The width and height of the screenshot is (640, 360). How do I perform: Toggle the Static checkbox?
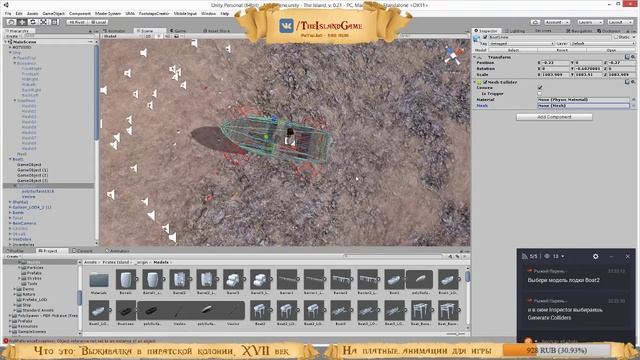point(616,37)
